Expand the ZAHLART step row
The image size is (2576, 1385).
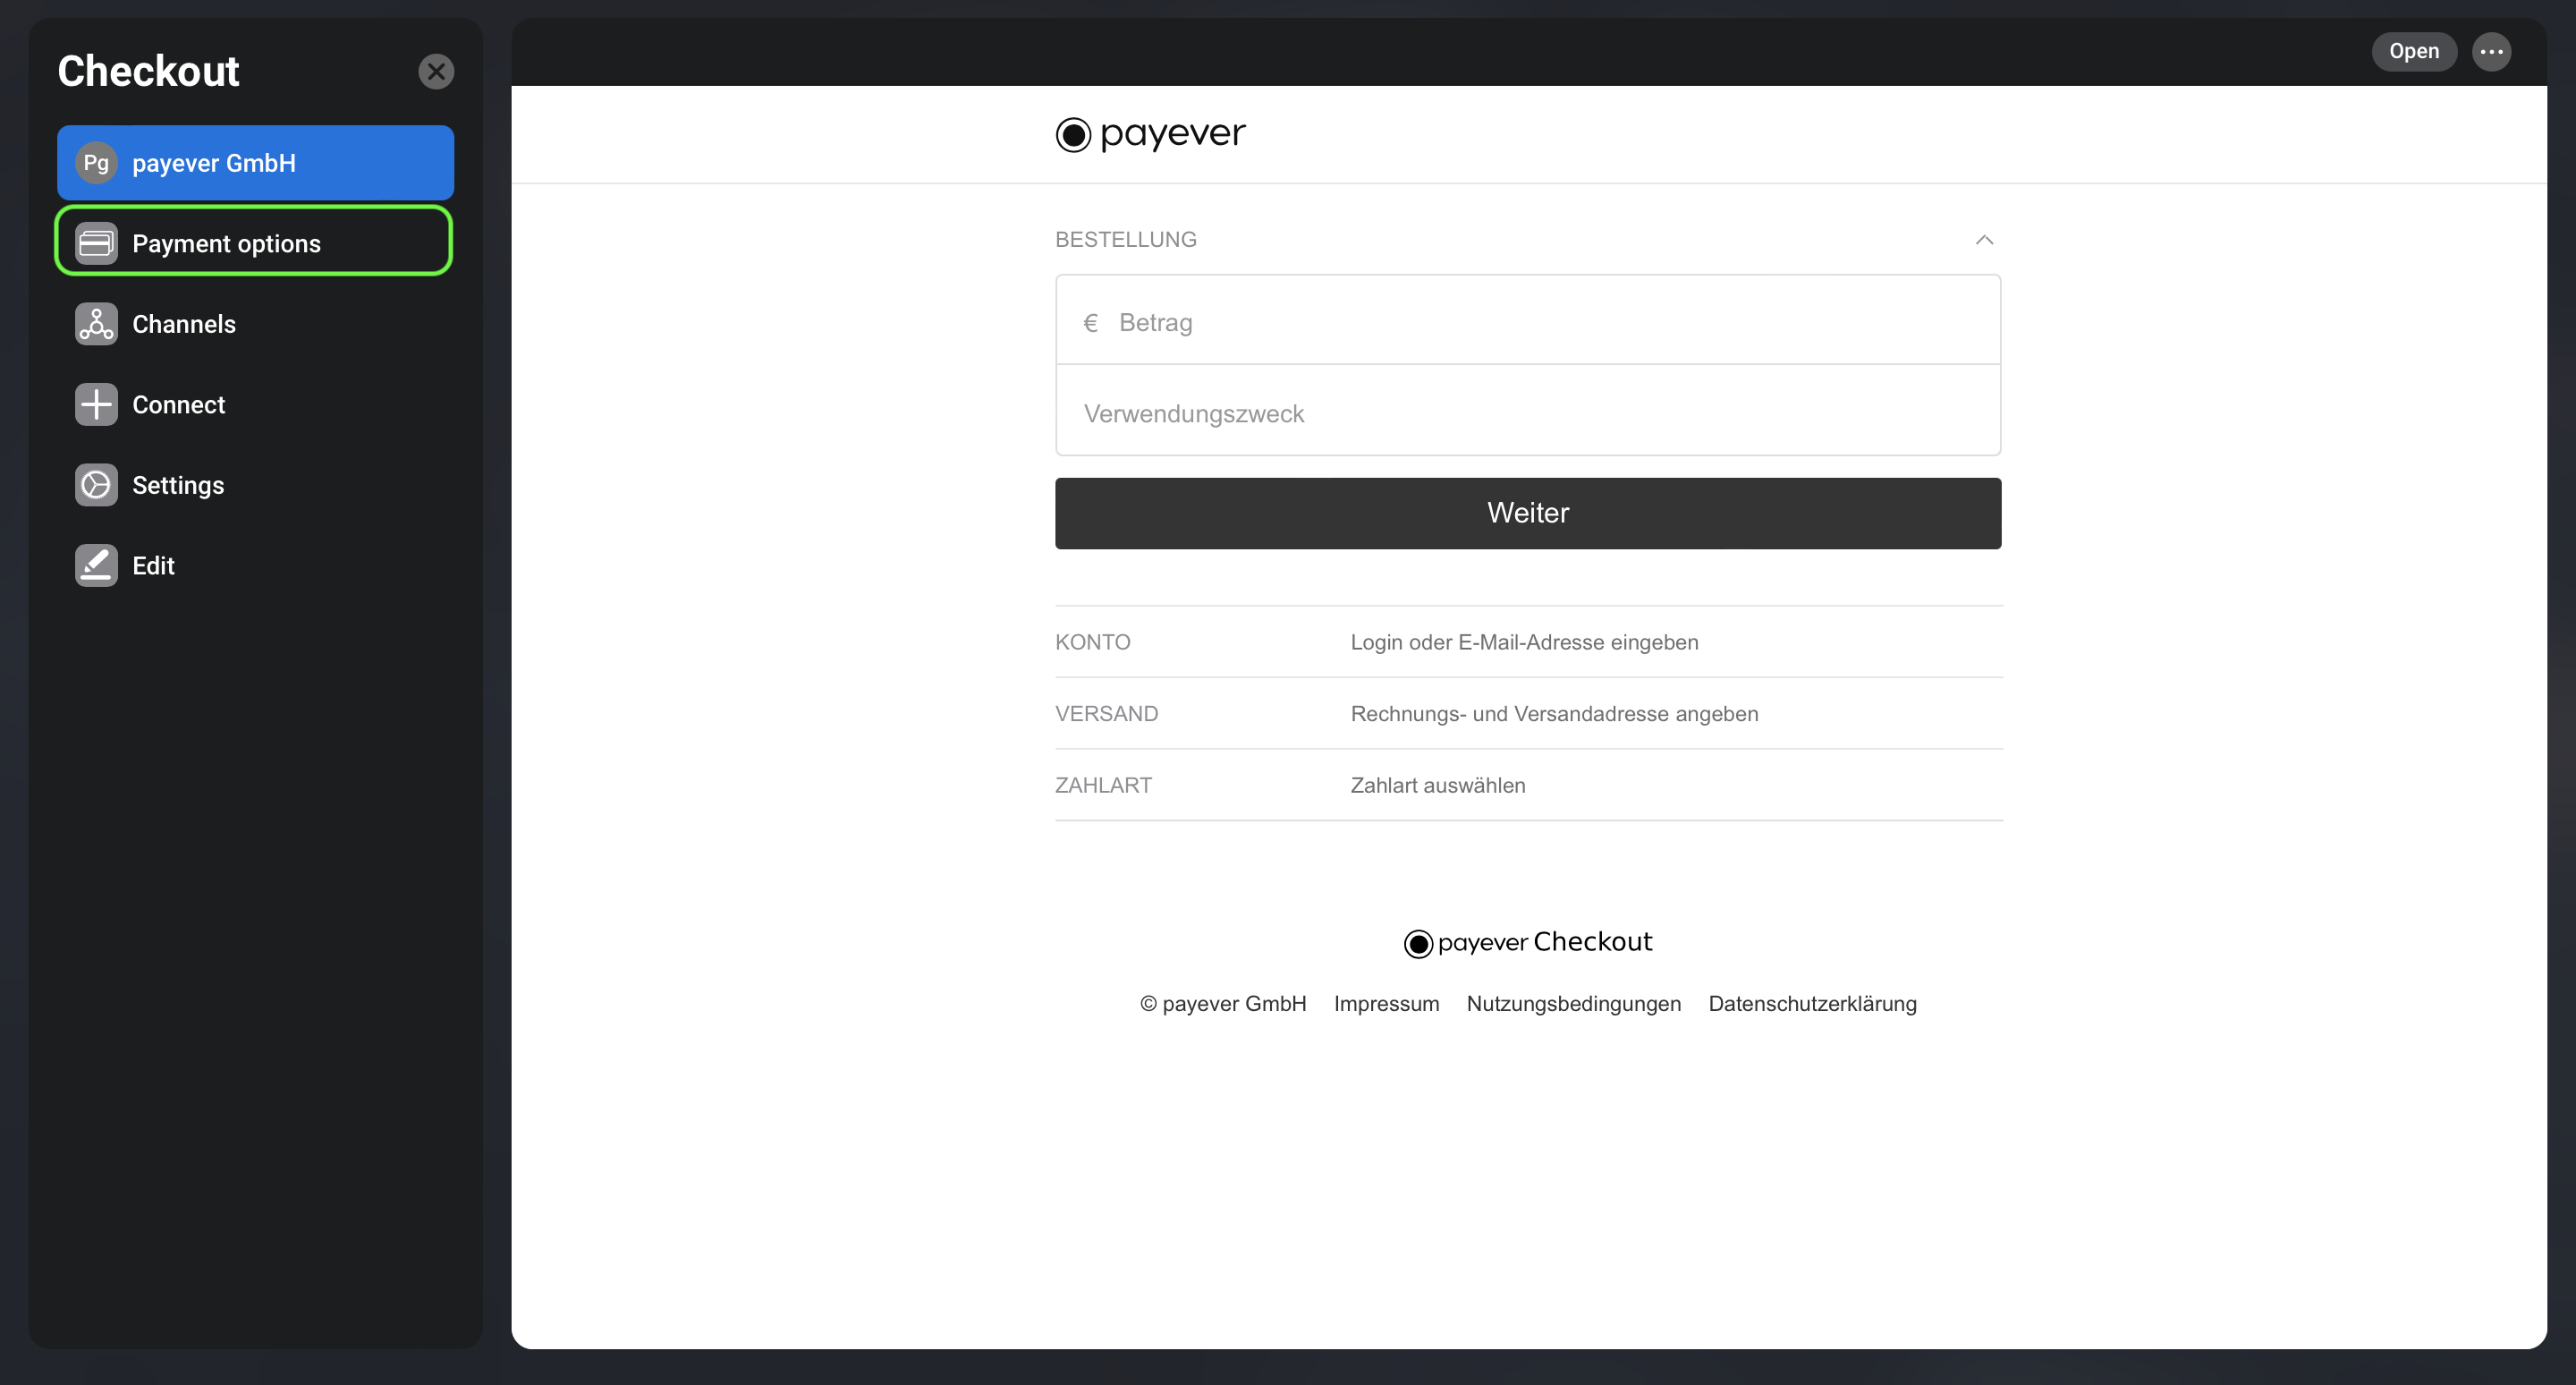point(1528,785)
